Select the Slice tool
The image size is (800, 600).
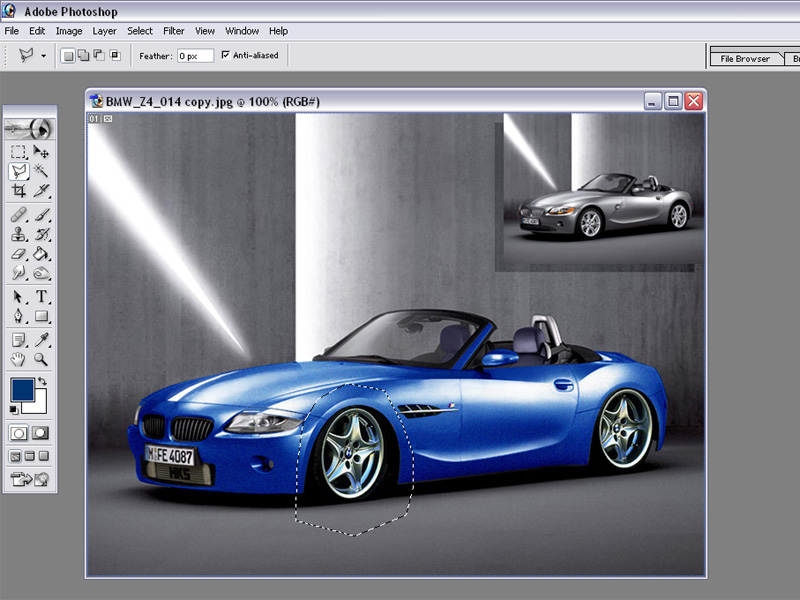click(41, 190)
